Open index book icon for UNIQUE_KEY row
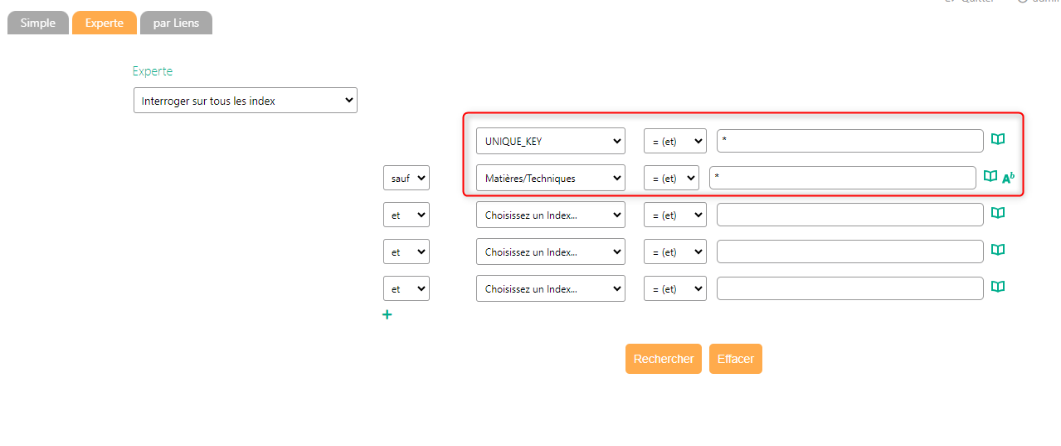This screenshot has height=446, width=1061. [x=997, y=140]
